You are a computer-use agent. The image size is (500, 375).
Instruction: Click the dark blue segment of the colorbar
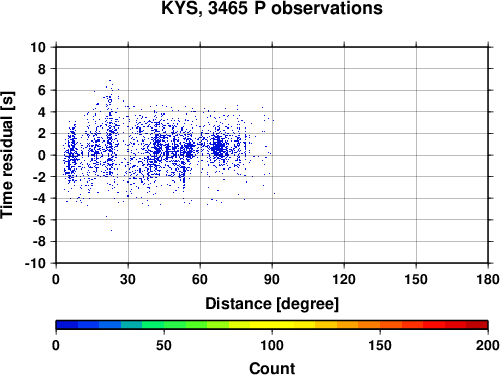pyautogui.click(x=67, y=325)
